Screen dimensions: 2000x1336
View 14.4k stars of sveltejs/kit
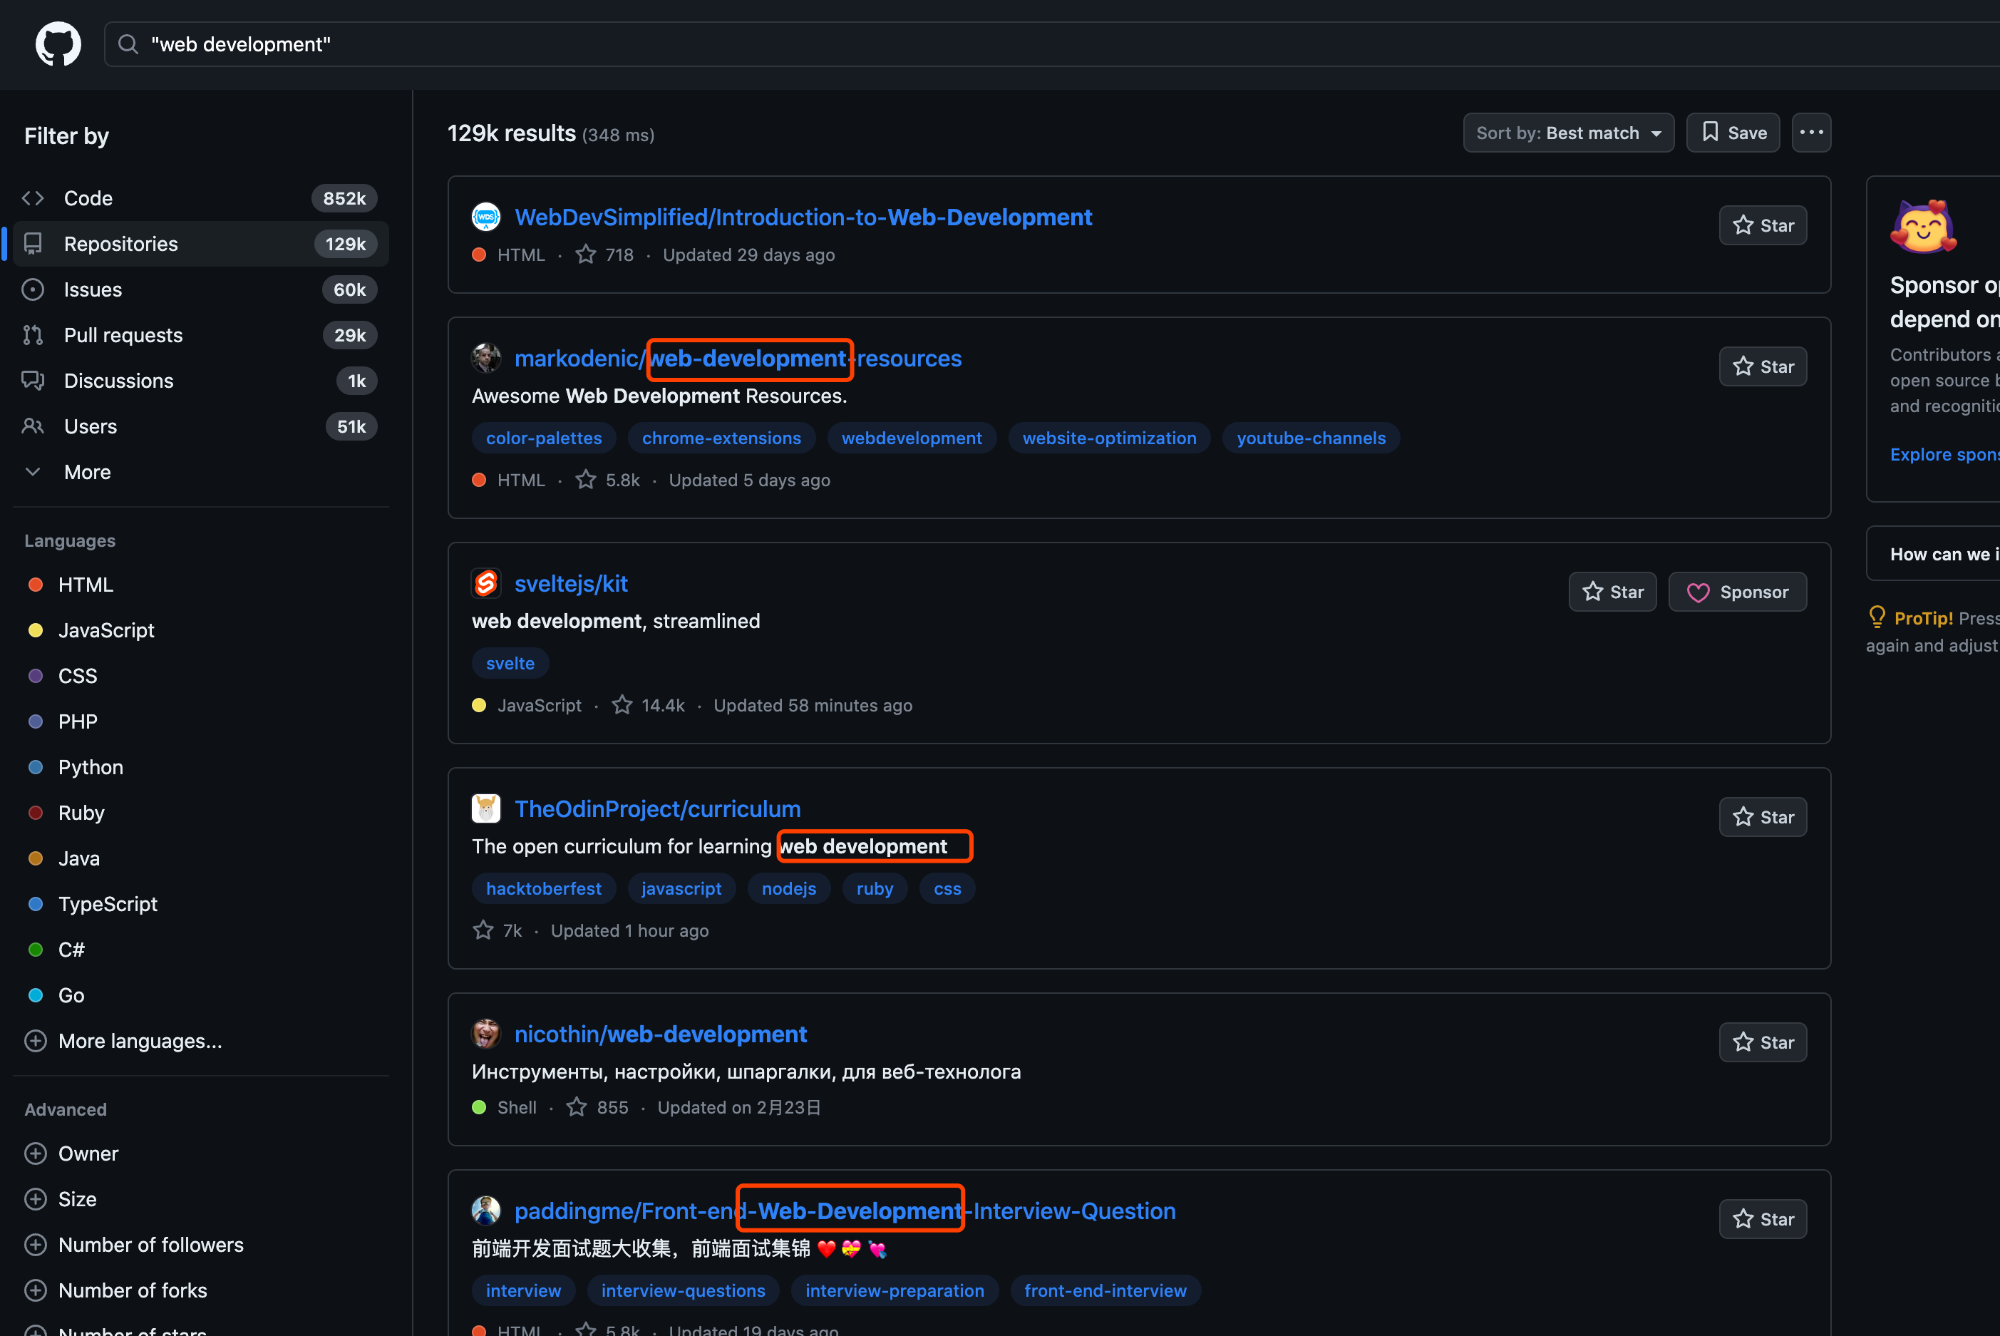(648, 705)
